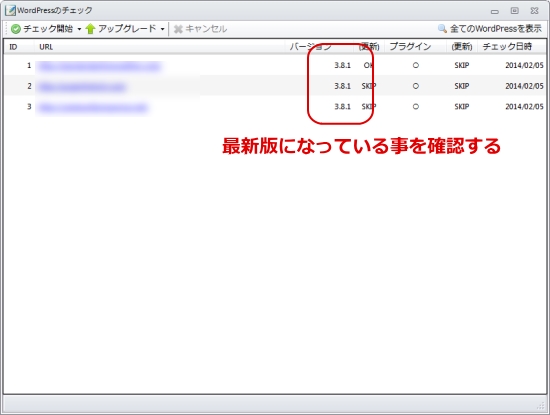Click version 3.8.1 in row 1
The width and height of the screenshot is (550, 415).
point(342,66)
